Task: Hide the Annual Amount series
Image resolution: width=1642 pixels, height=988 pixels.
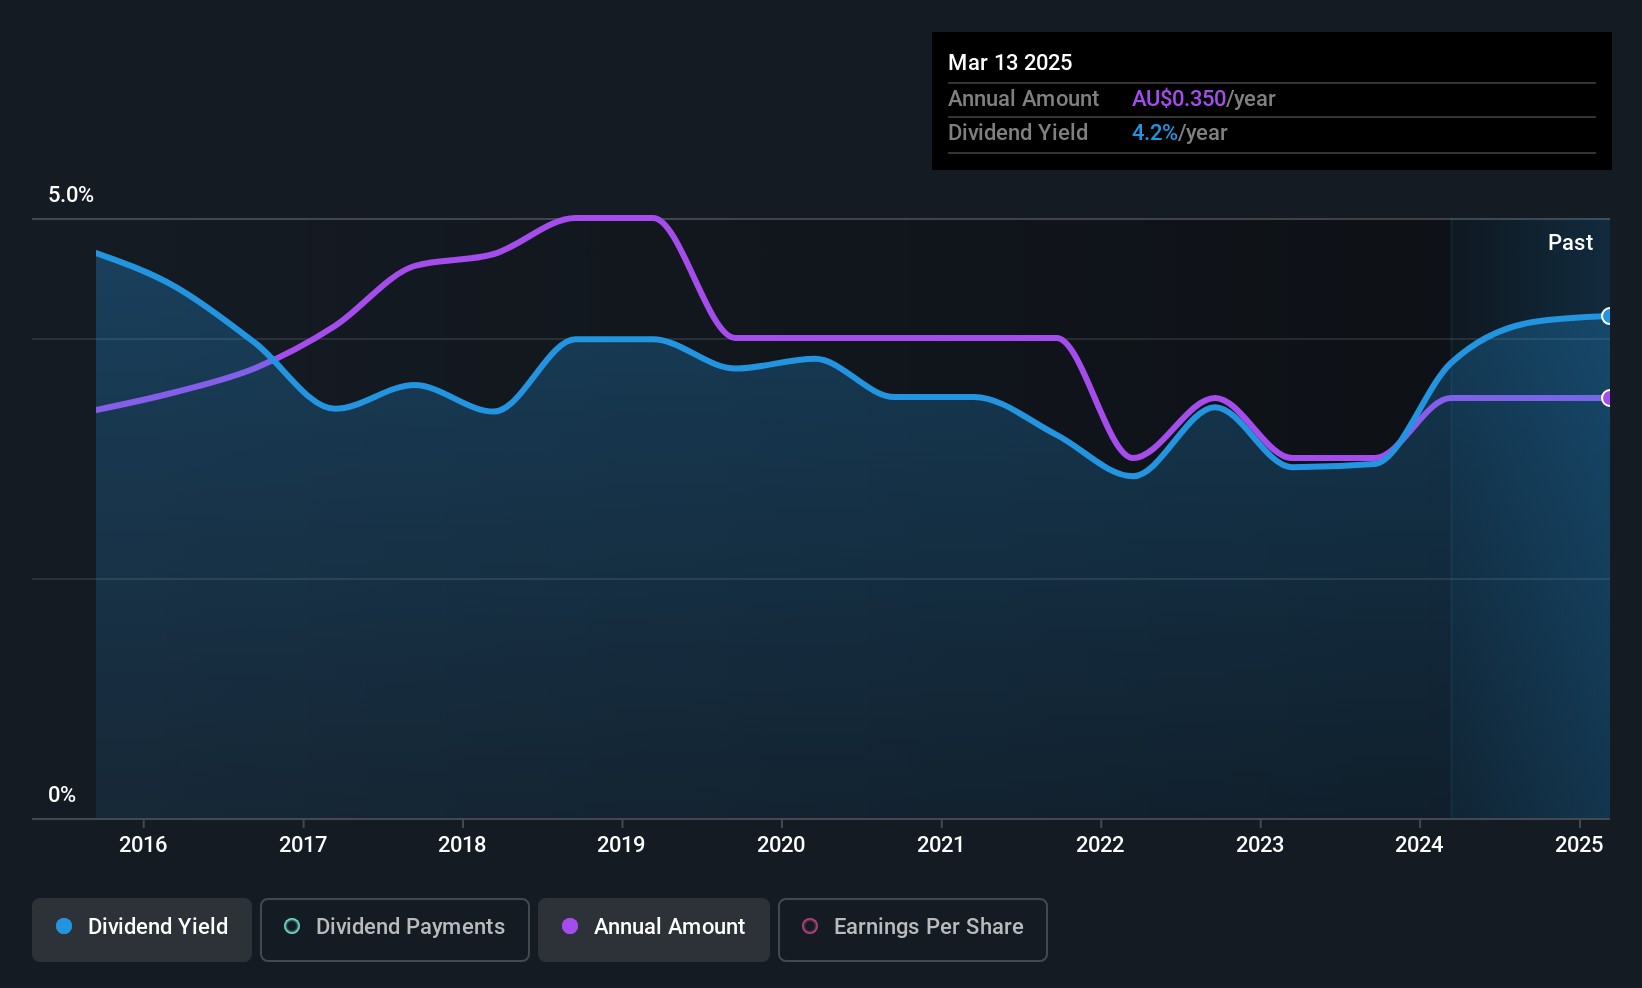Action: click(x=653, y=929)
